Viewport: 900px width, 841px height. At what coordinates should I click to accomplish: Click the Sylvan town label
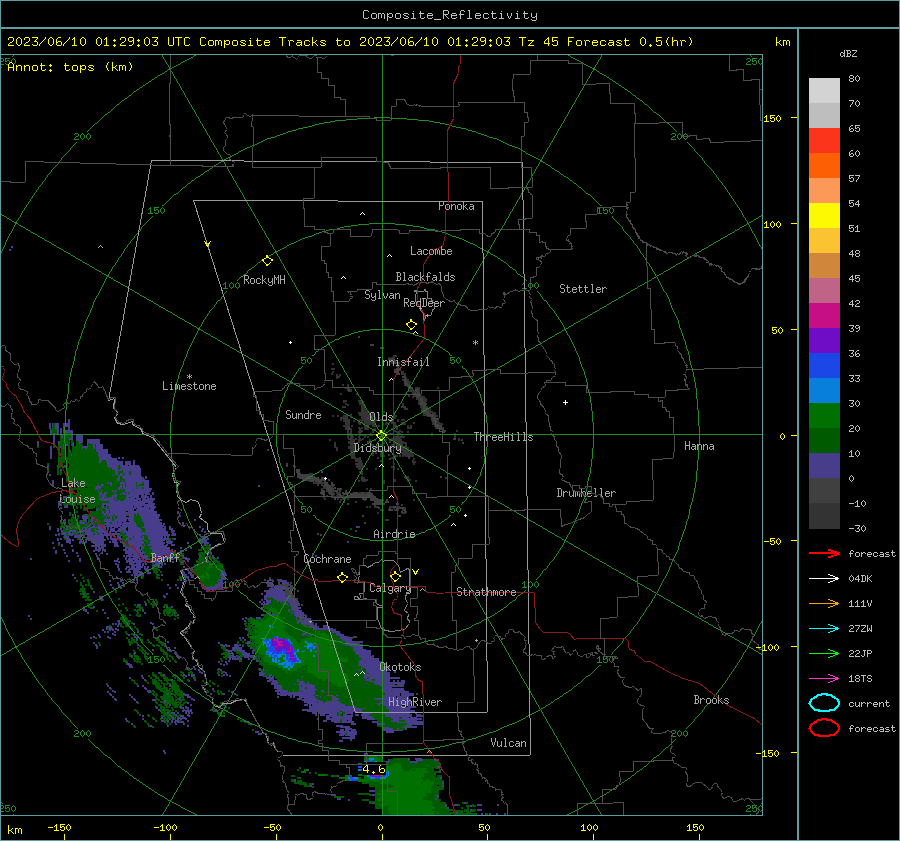(382, 295)
